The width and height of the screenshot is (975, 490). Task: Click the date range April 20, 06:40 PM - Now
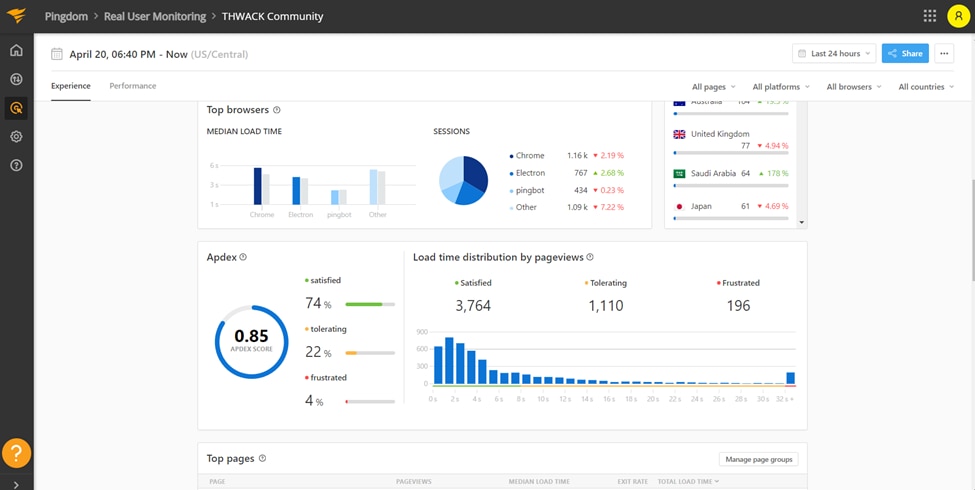point(128,54)
